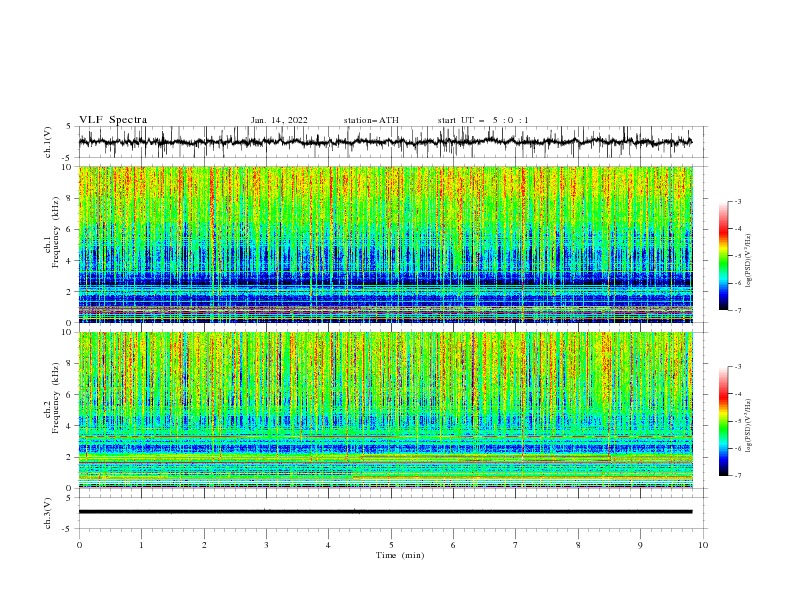The height and width of the screenshot is (612, 792).
Task: Click the "8" frequency tick of ch.1
Action: tap(69, 198)
